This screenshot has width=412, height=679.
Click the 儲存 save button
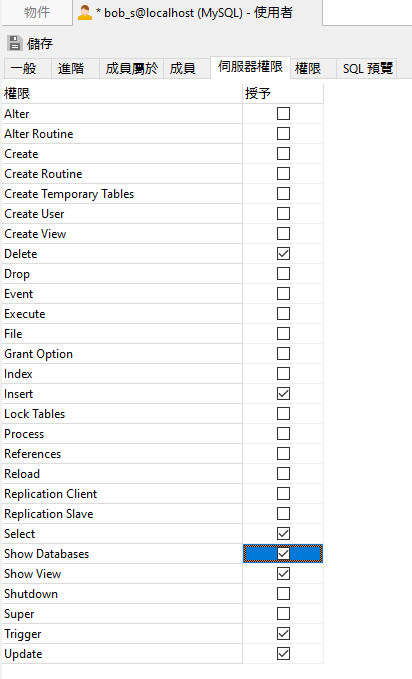30,43
